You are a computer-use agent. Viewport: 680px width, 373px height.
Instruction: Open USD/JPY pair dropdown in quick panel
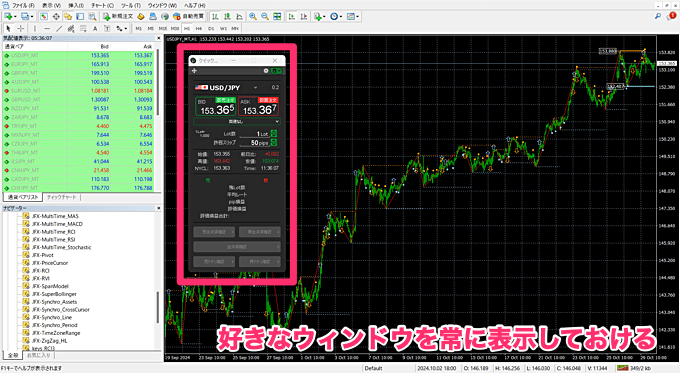click(x=255, y=88)
